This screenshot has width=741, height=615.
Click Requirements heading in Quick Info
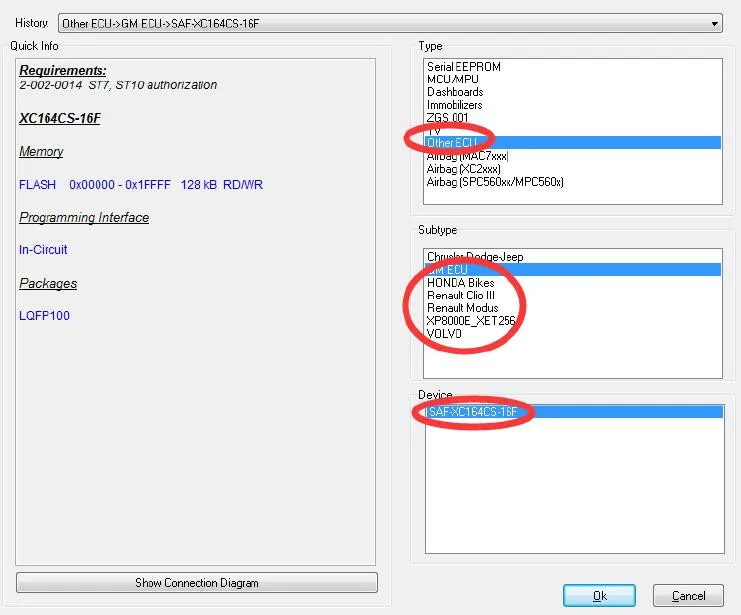(62, 70)
